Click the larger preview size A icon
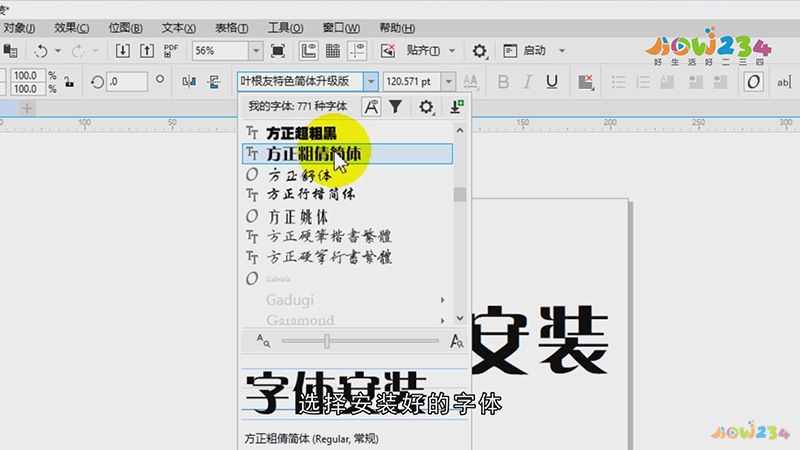 (x=457, y=341)
